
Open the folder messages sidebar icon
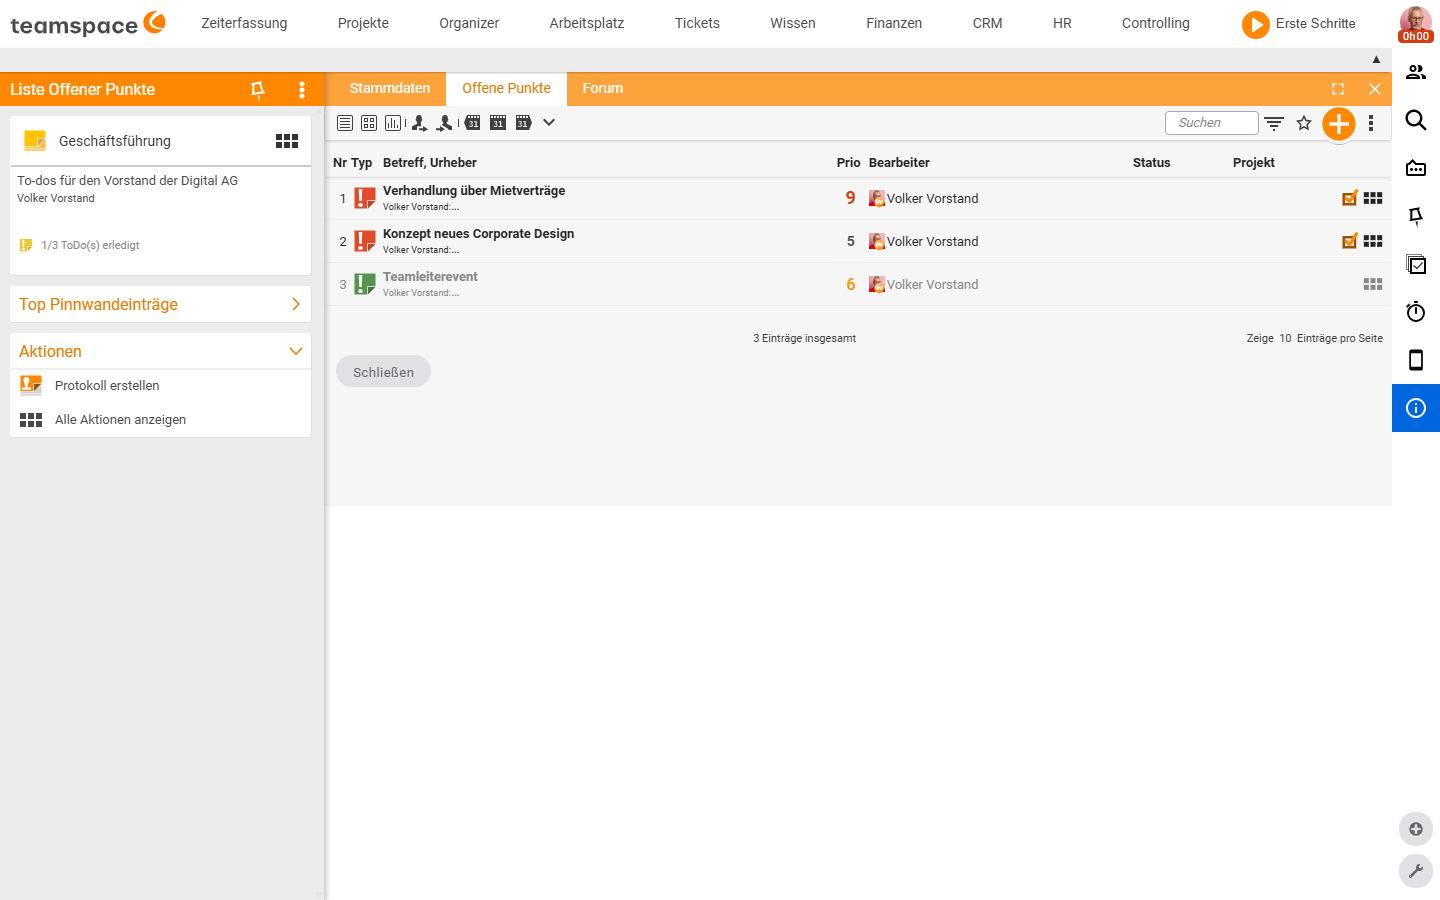click(1416, 168)
